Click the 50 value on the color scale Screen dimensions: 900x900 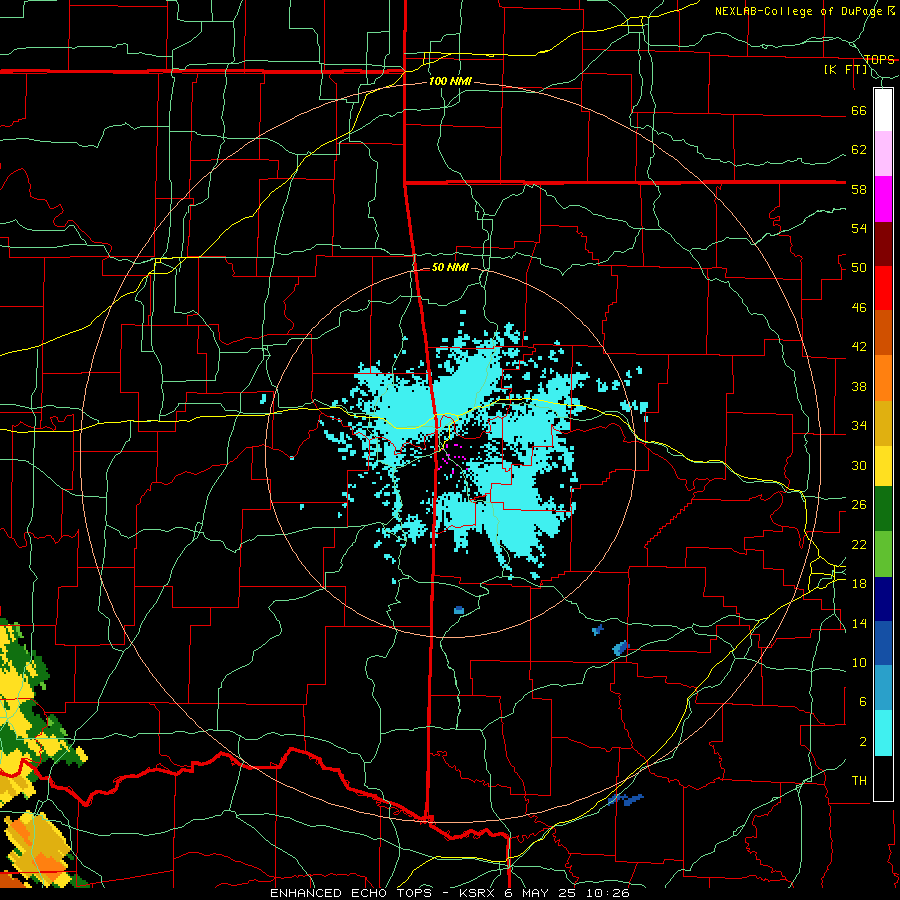point(859,268)
